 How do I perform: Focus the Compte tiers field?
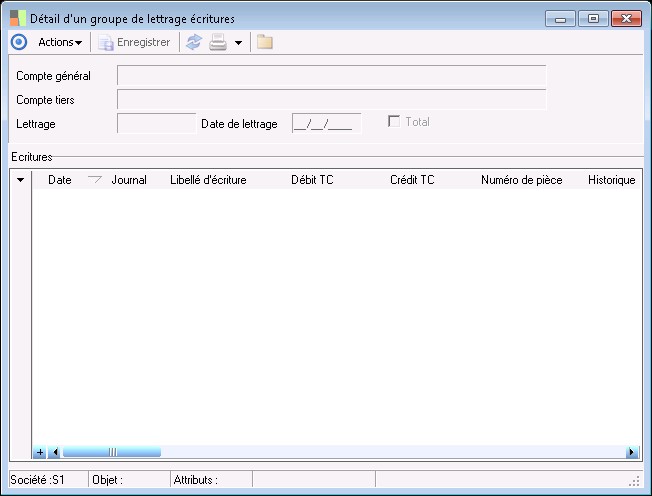click(x=331, y=100)
